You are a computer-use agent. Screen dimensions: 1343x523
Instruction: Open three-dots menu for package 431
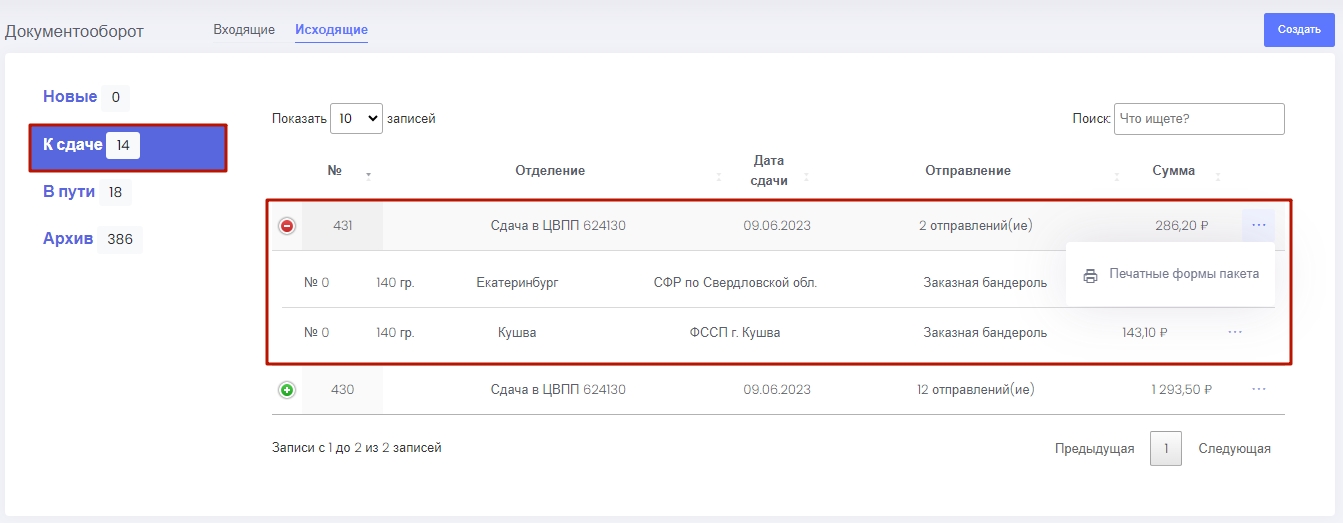[x=1258, y=225]
